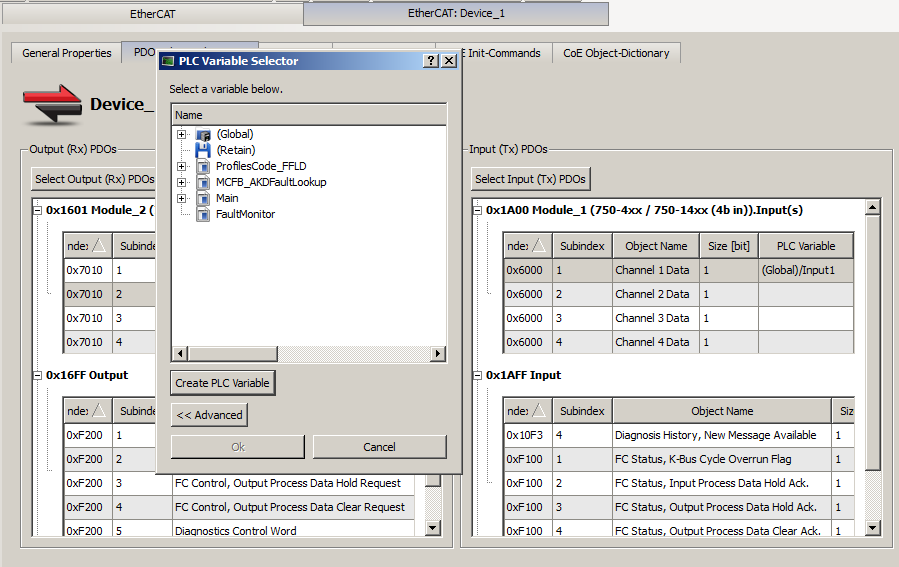Switch to the CoE Object-Dictionary tab
This screenshot has height=567, width=899.
click(616, 53)
